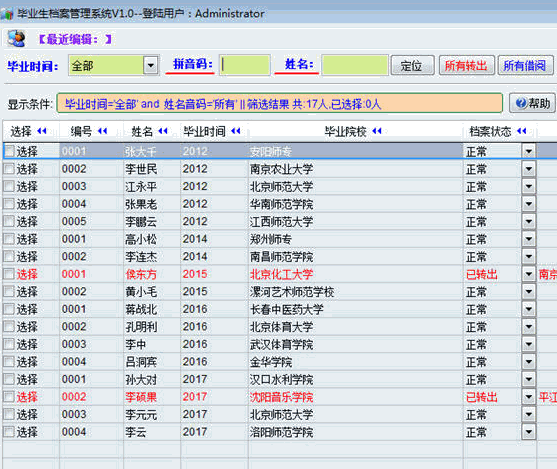The image size is (557, 469).
Task: Open 档案状态 dropdown for 蒋战北
Action: (529, 309)
